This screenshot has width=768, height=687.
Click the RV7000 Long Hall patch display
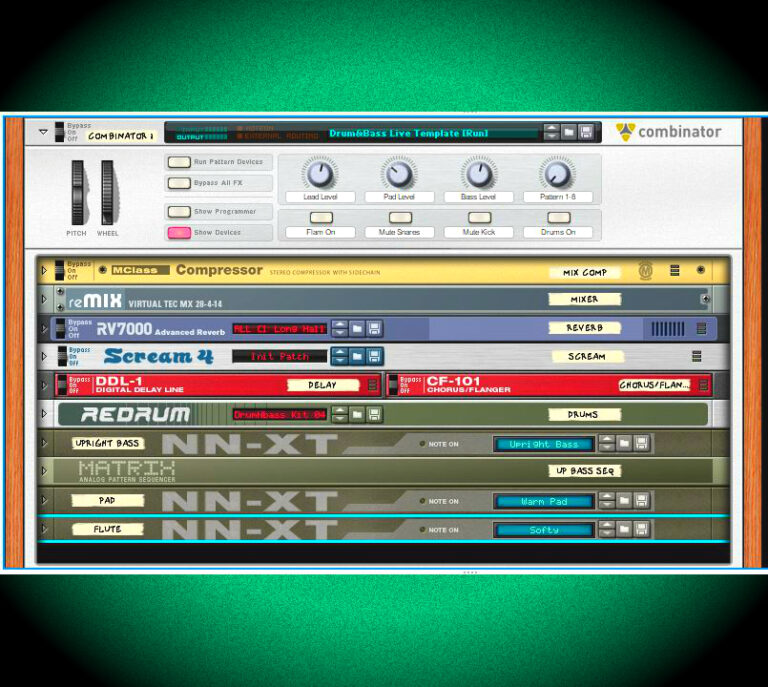280,329
